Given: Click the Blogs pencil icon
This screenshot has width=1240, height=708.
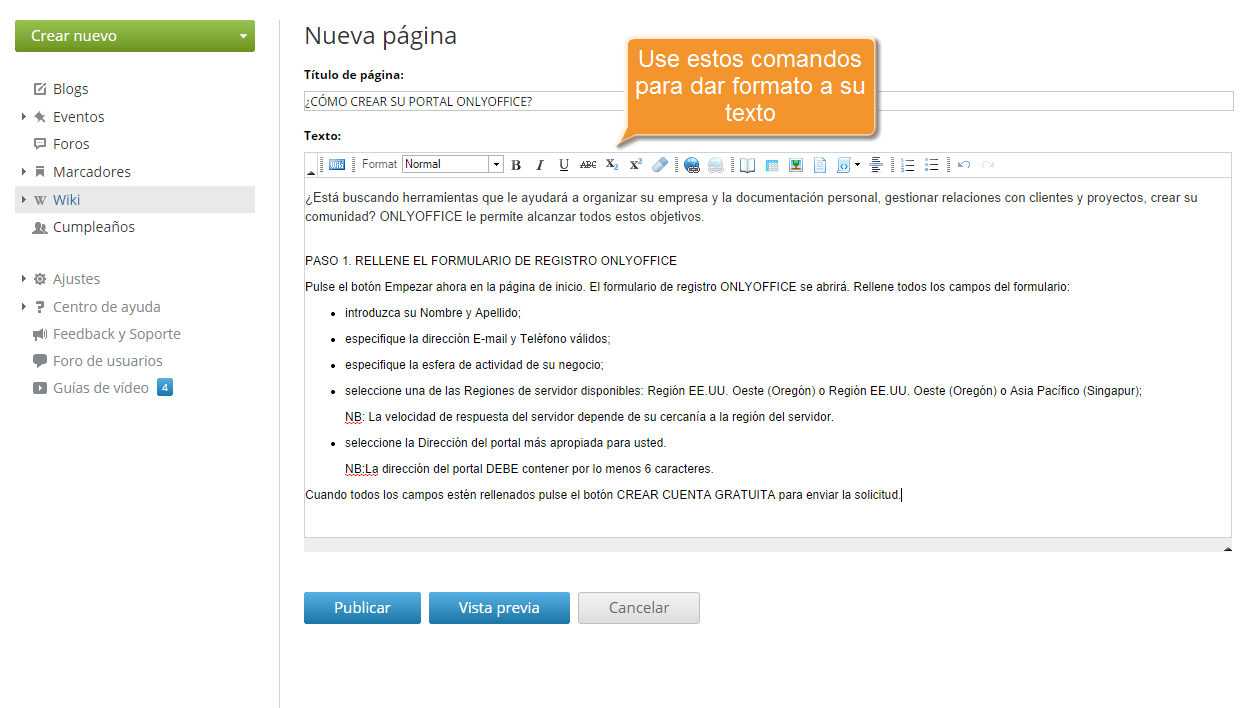Looking at the screenshot, I should [x=40, y=89].
